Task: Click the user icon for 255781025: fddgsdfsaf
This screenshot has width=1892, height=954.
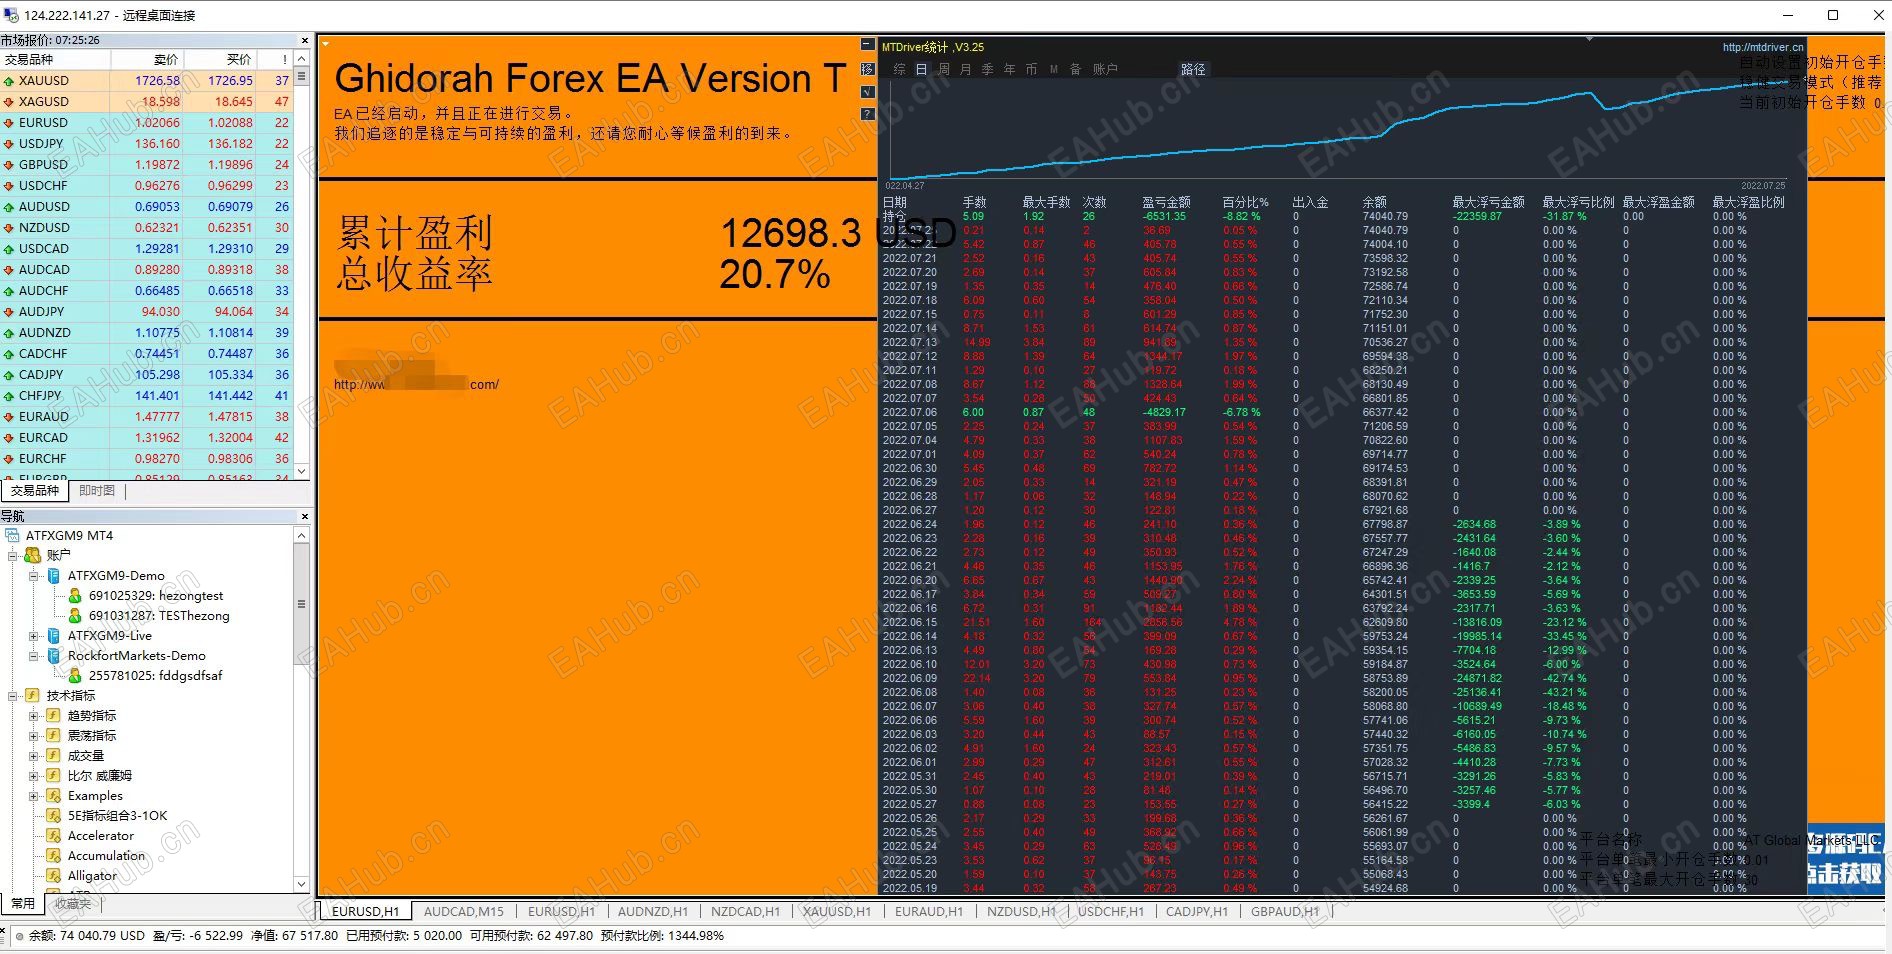Action: click(x=75, y=676)
